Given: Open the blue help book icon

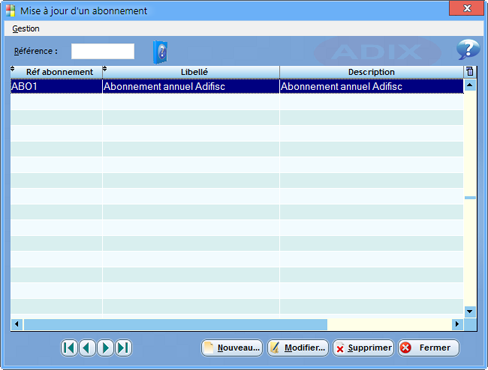Looking at the screenshot, I should 160,52.
